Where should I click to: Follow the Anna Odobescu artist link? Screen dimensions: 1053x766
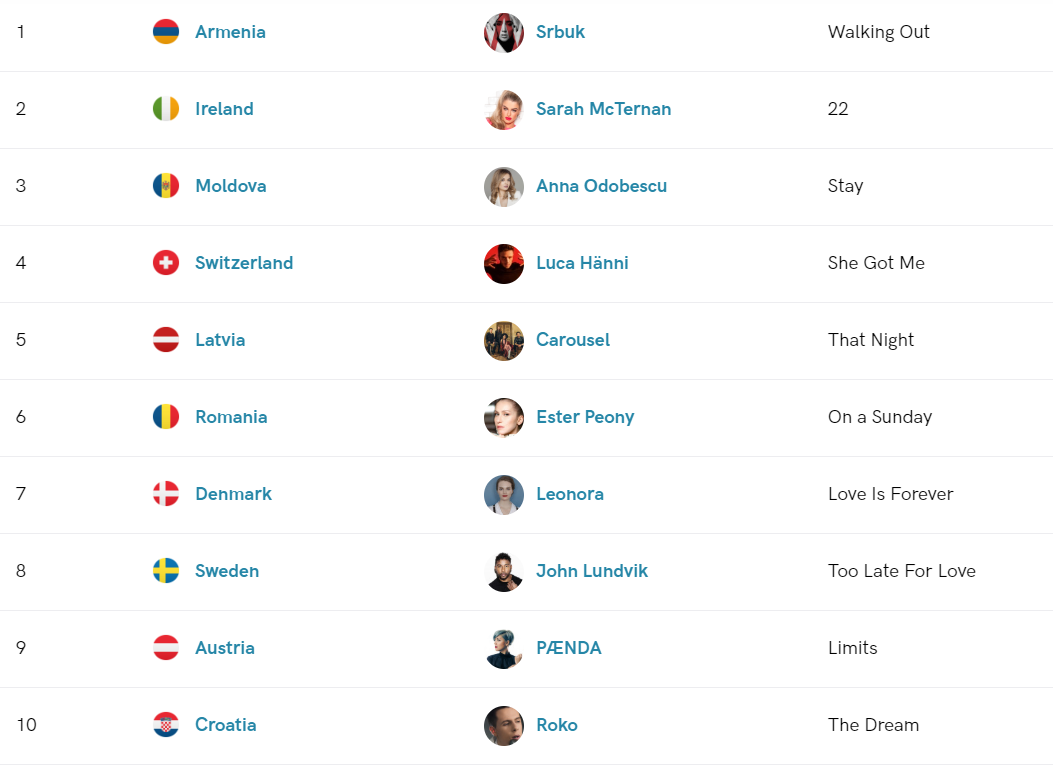pyautogui.click(x=601, y=186)
